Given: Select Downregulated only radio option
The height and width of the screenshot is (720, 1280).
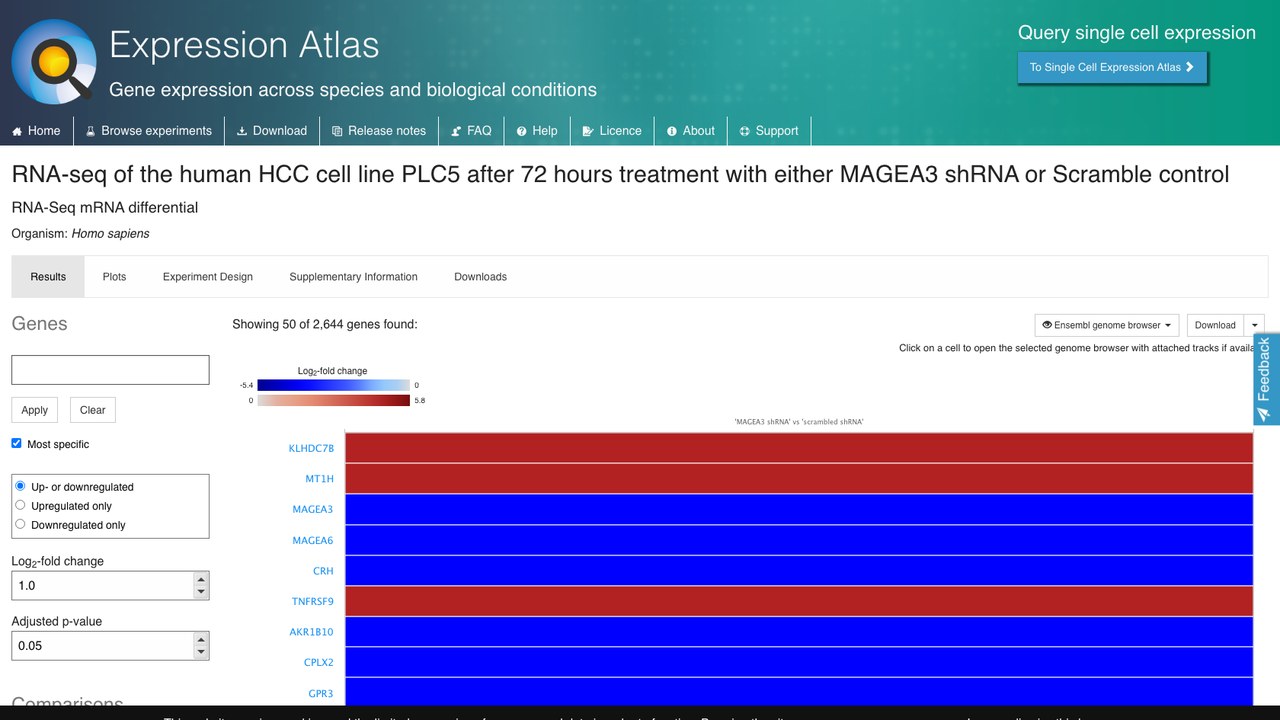Looking at the screenshot, I should click(x=20, y=524).
